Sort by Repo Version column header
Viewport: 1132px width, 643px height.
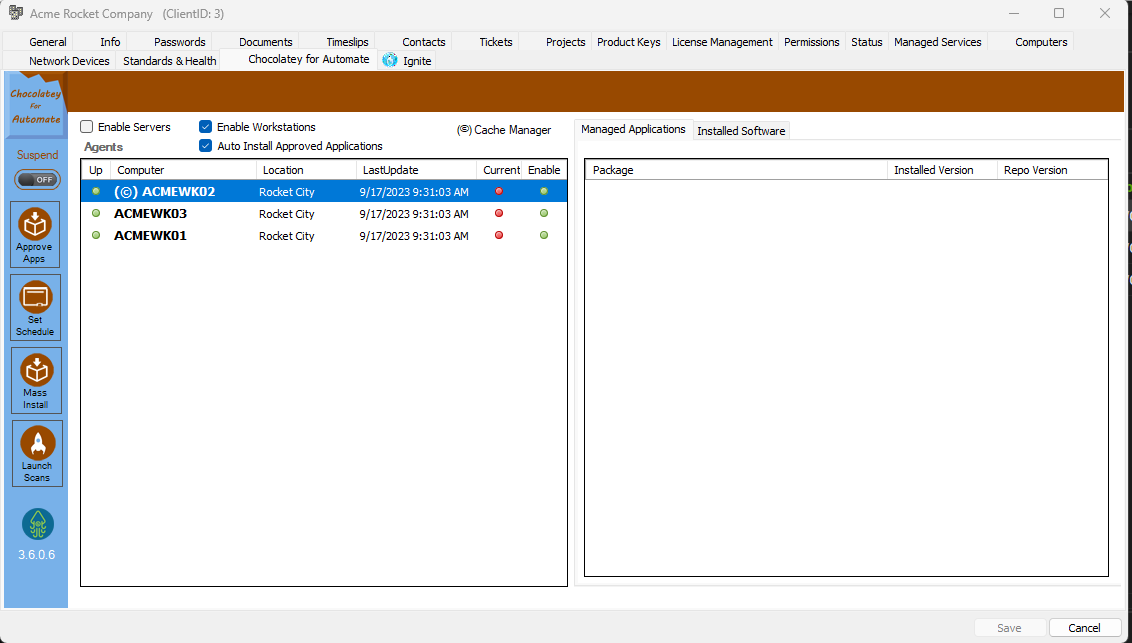(1052, 170)
